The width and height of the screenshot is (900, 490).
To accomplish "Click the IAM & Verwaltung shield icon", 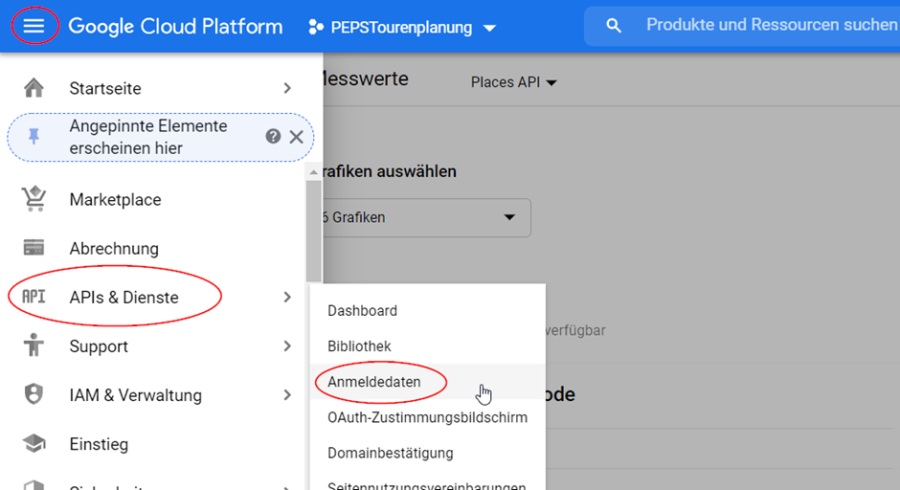I will click(x=34, y=395).
